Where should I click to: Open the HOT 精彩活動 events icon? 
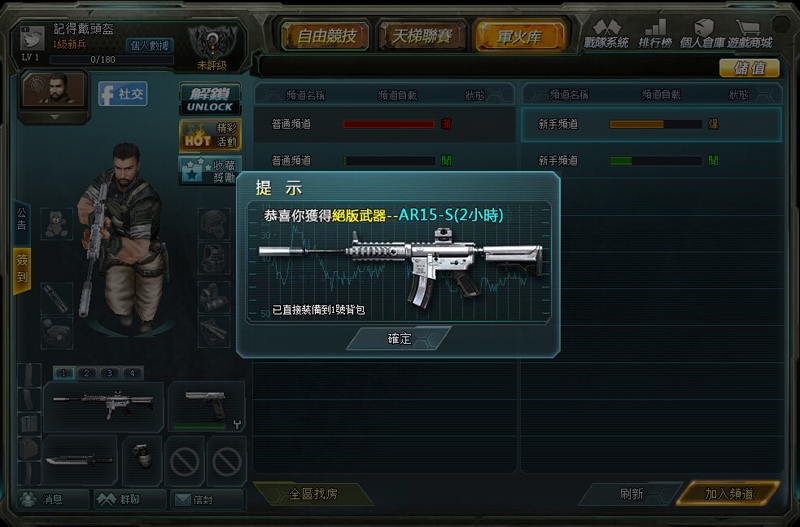210,135
